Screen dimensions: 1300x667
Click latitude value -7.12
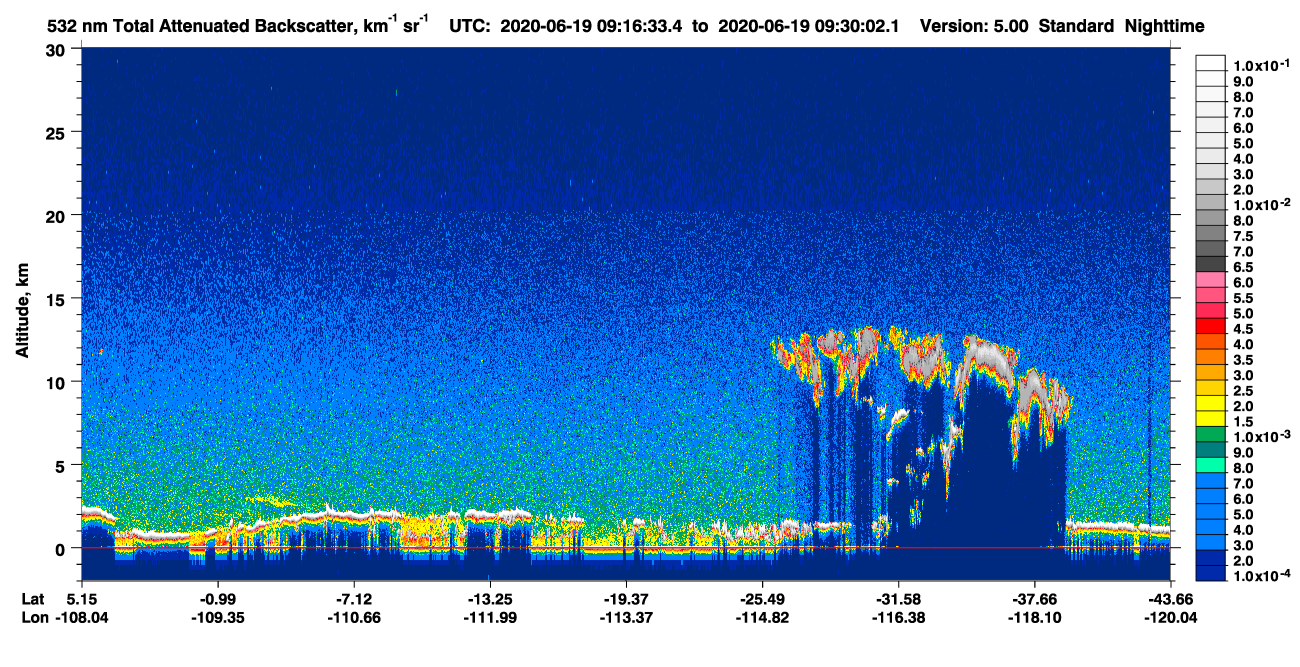pyautogui.click(x=353, y=599)
